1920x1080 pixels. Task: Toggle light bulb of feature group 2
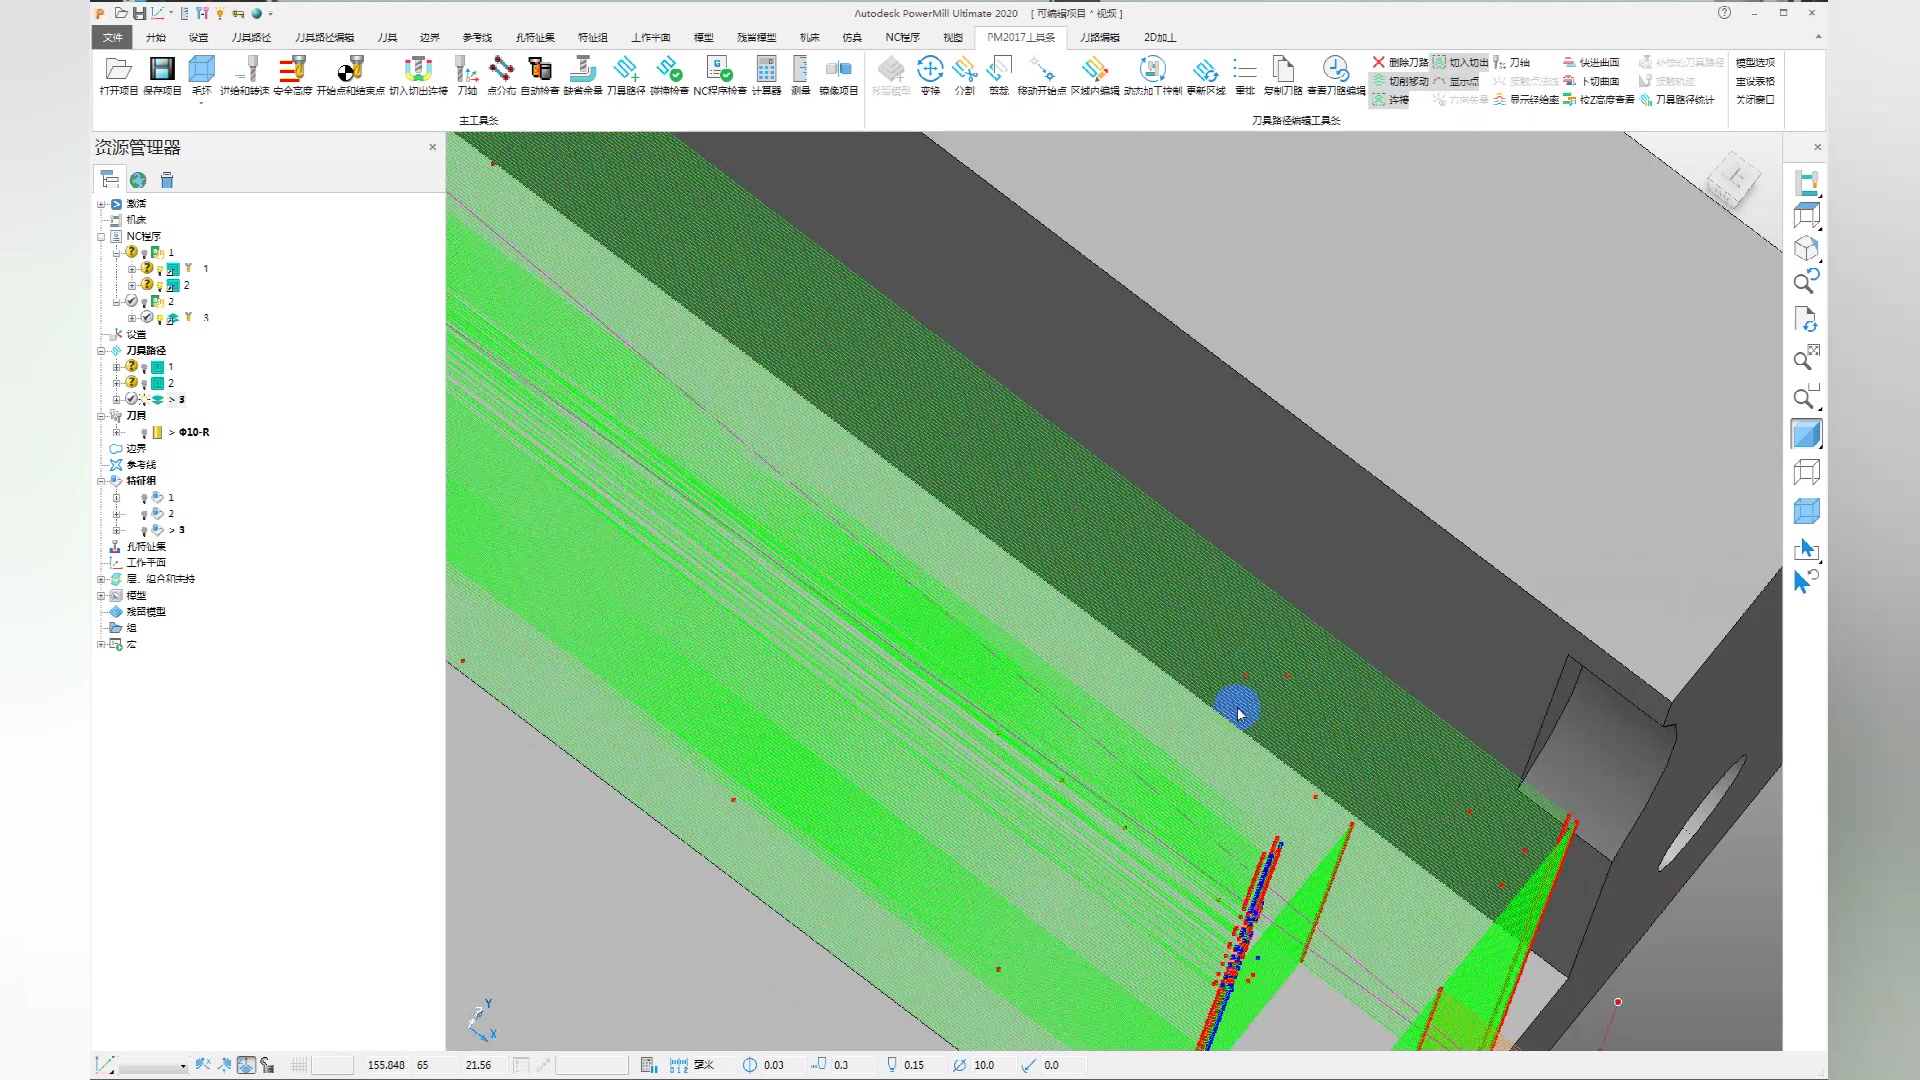click(144, 514)
